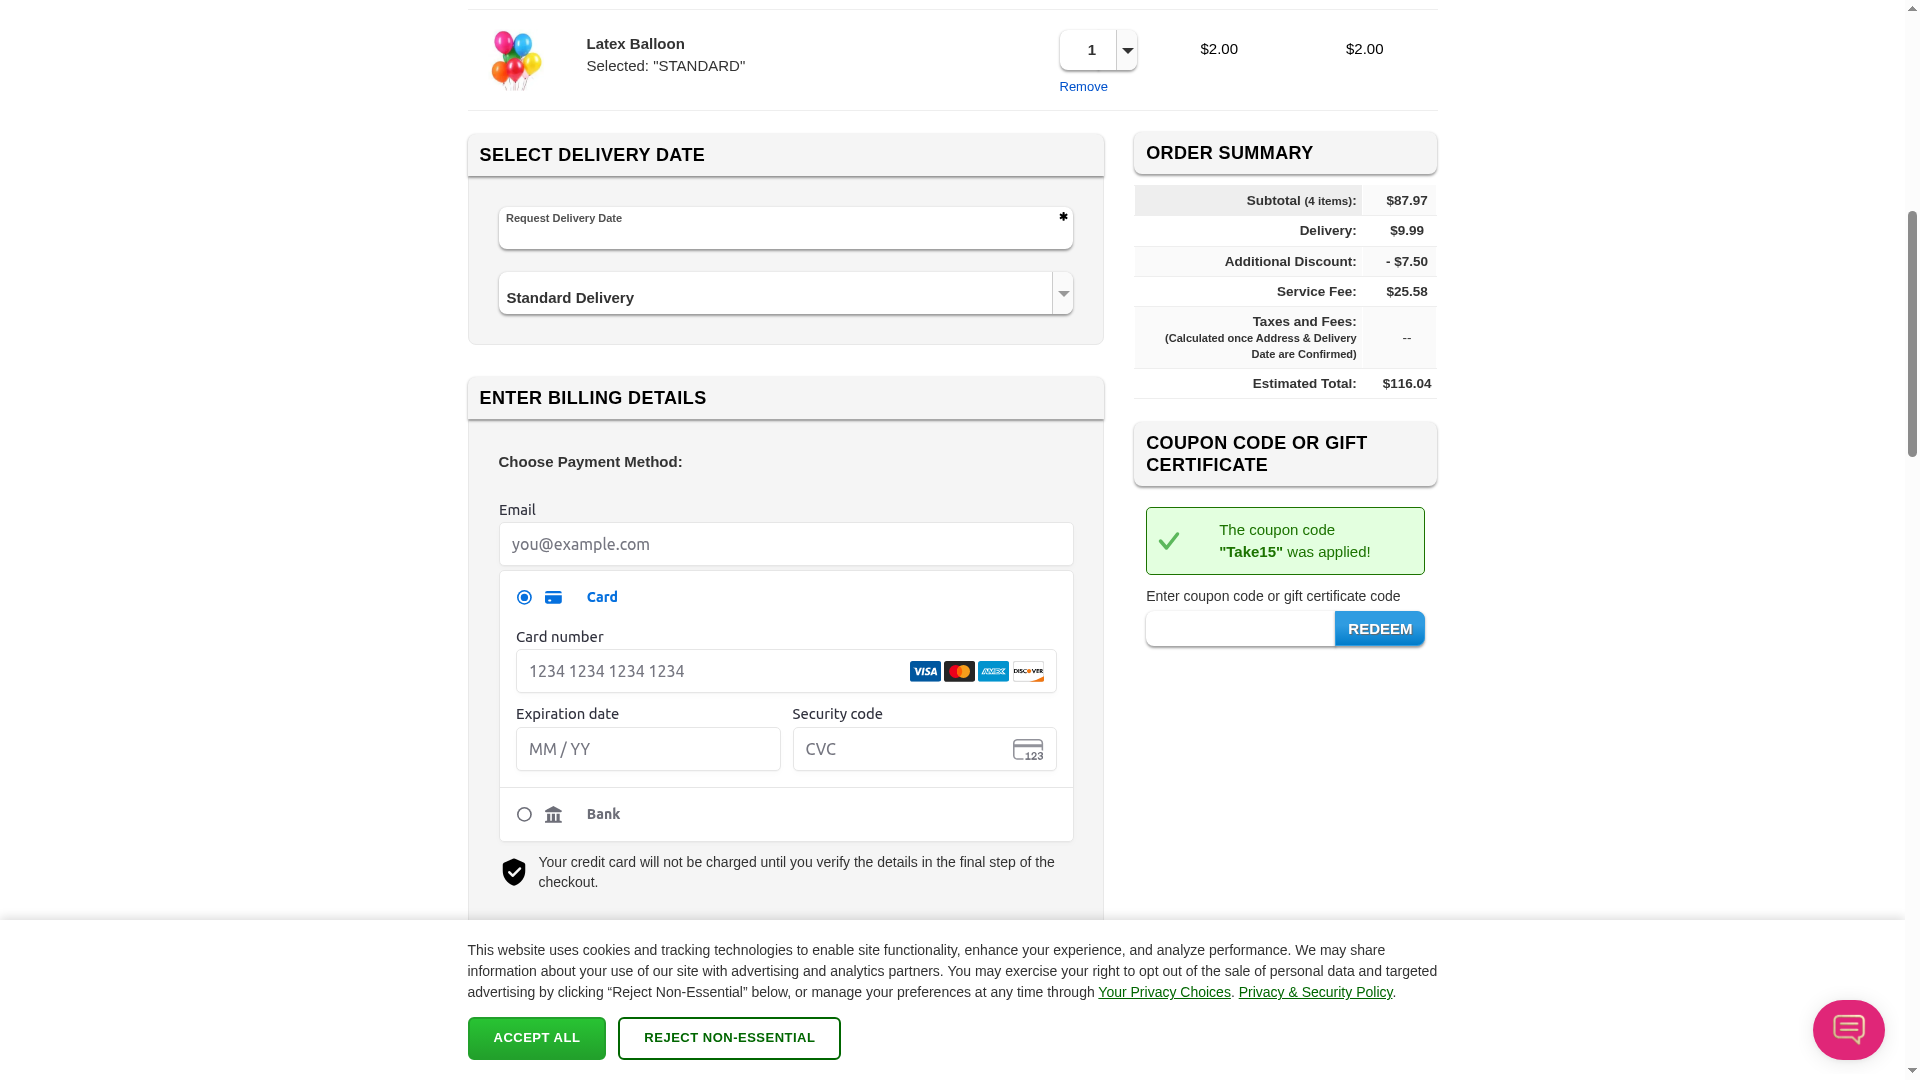Viewport: 1920px width, 1080px height.
Task: Click the Discover card logo icon
Action: 1028,672
